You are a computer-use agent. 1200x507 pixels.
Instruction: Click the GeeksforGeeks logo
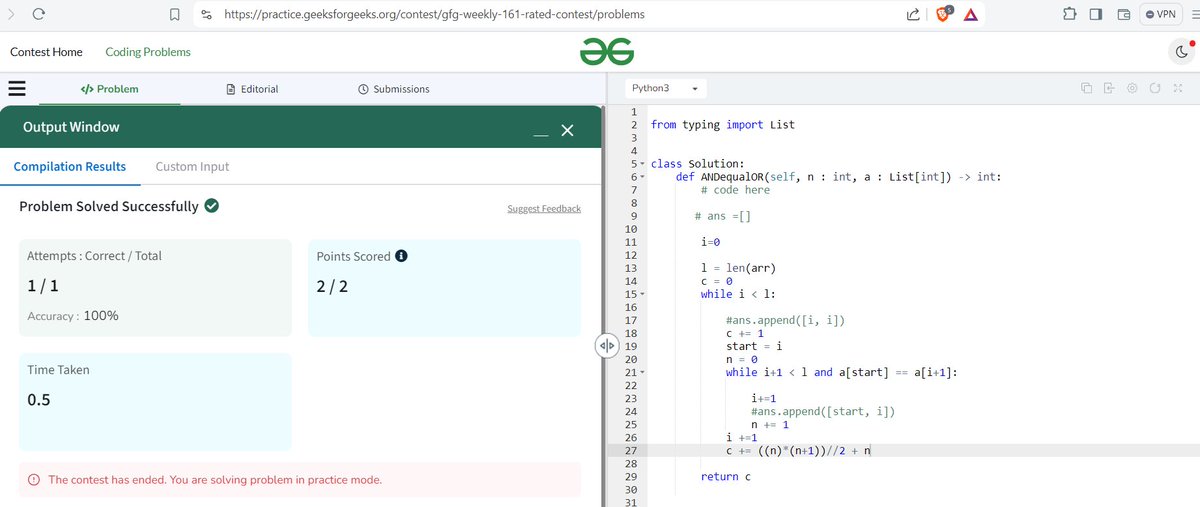click(x=607, y=52)
